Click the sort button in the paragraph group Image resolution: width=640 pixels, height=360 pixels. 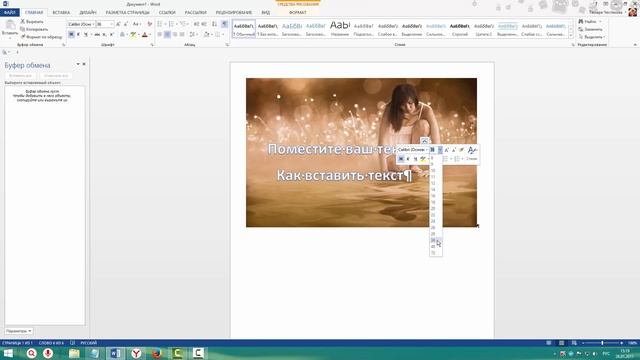214,24
